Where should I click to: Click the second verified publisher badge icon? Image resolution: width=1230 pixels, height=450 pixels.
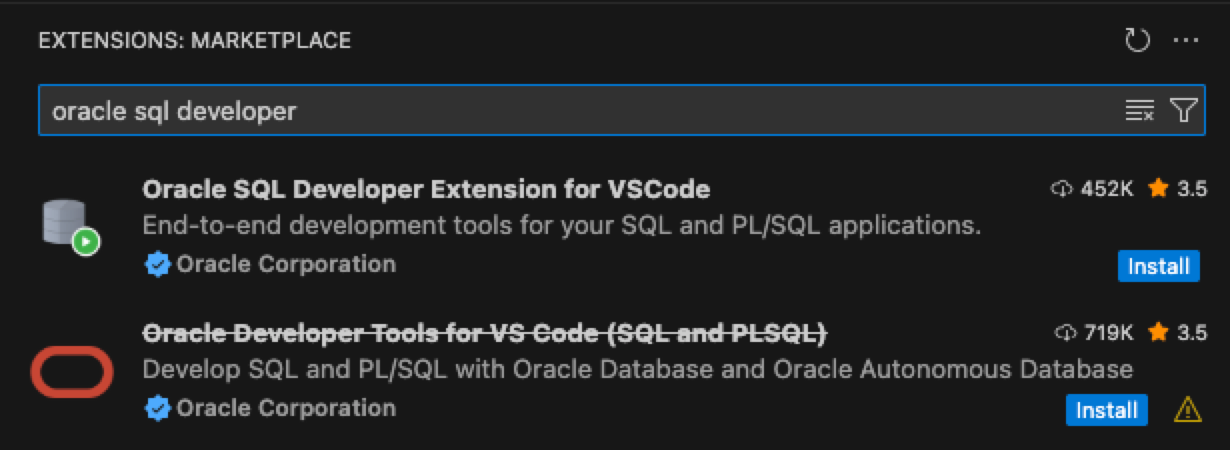(x=157, y=409)
